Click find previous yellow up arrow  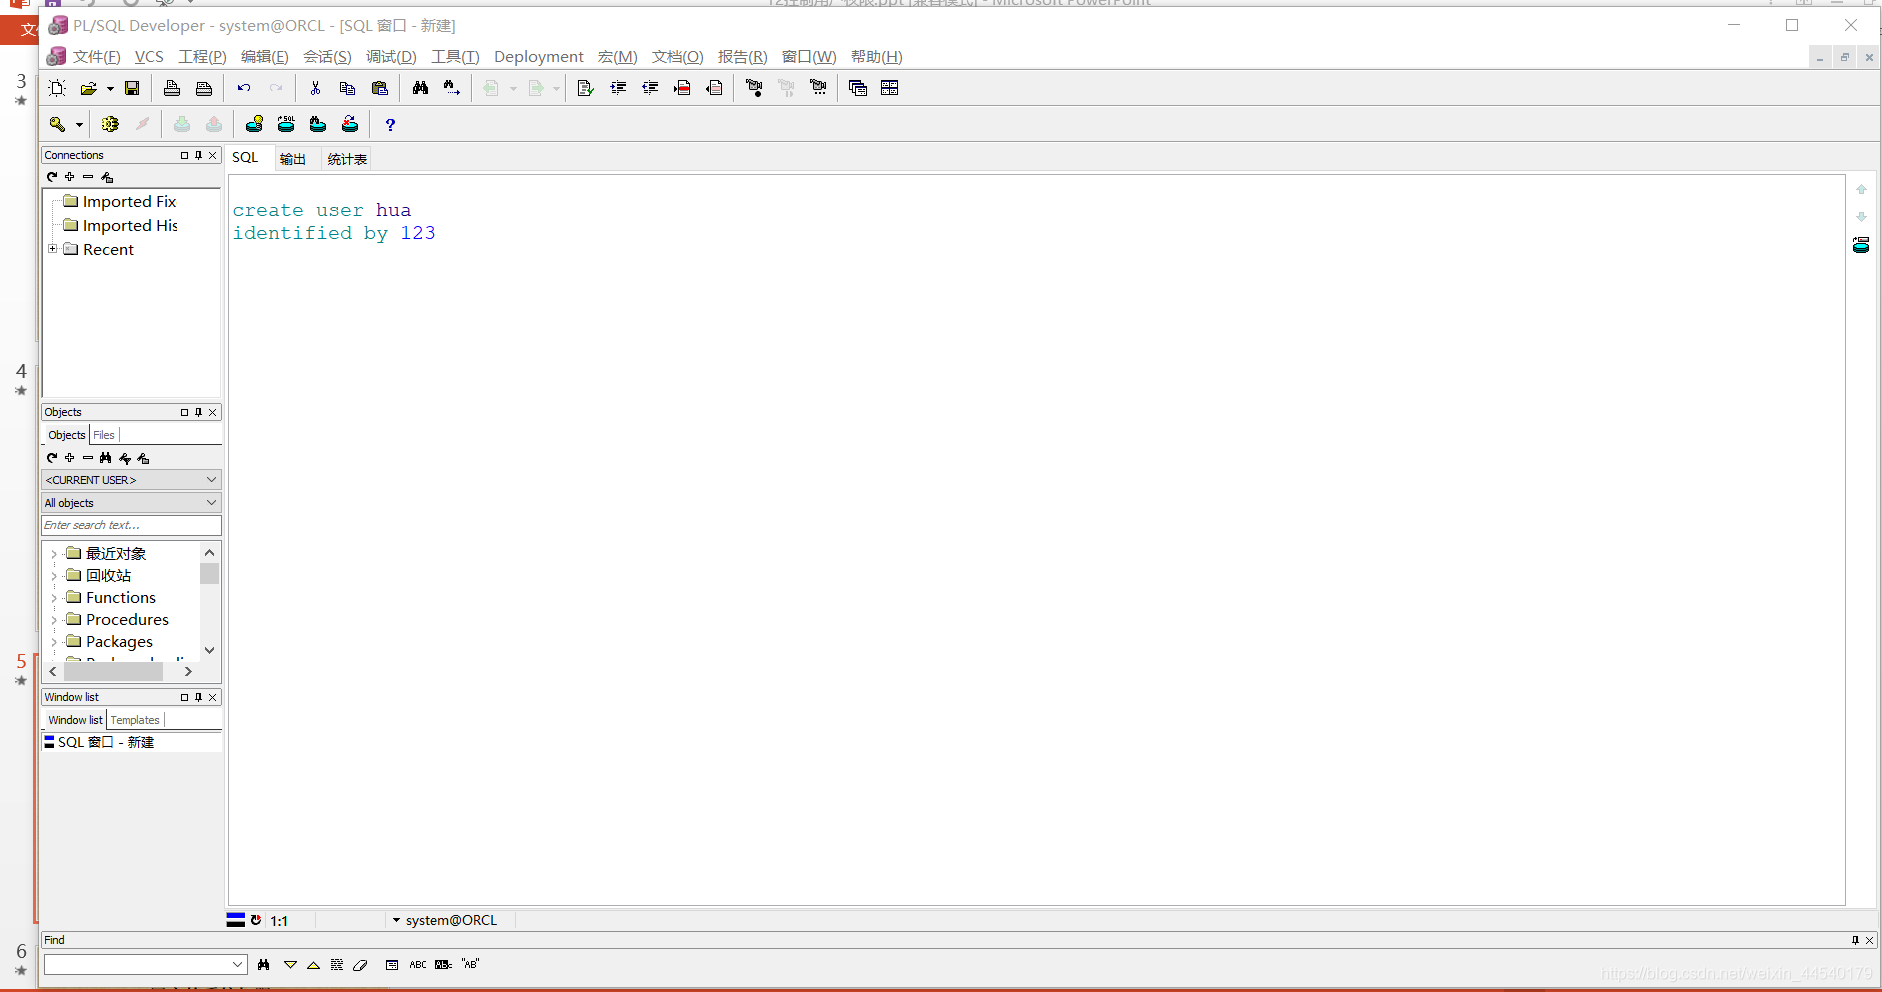point(313,965)
